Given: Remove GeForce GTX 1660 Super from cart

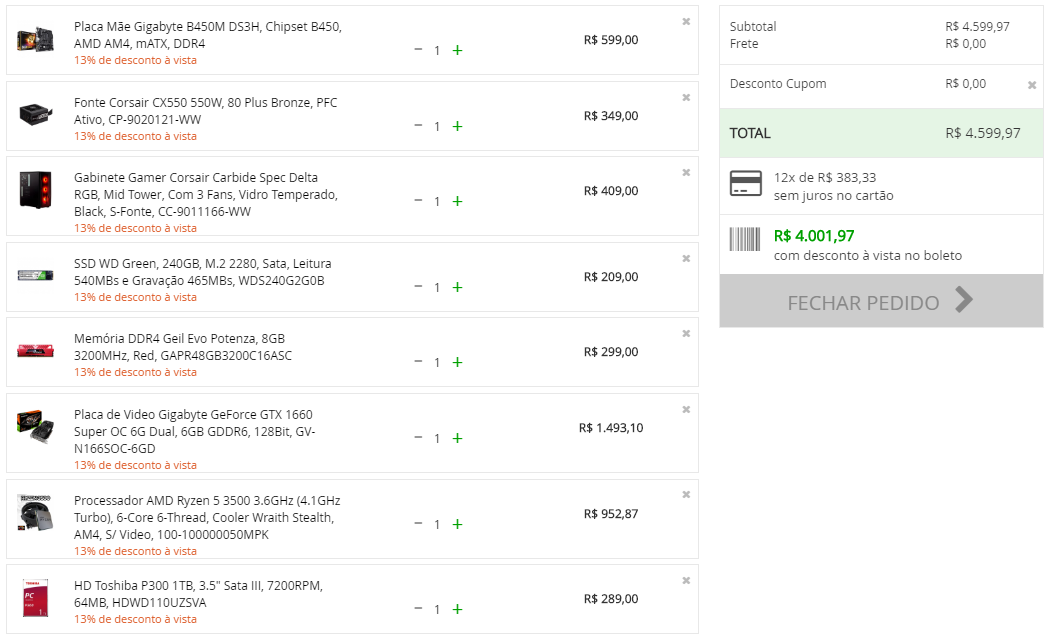Looking at the screenshot, I should [686, 410].
